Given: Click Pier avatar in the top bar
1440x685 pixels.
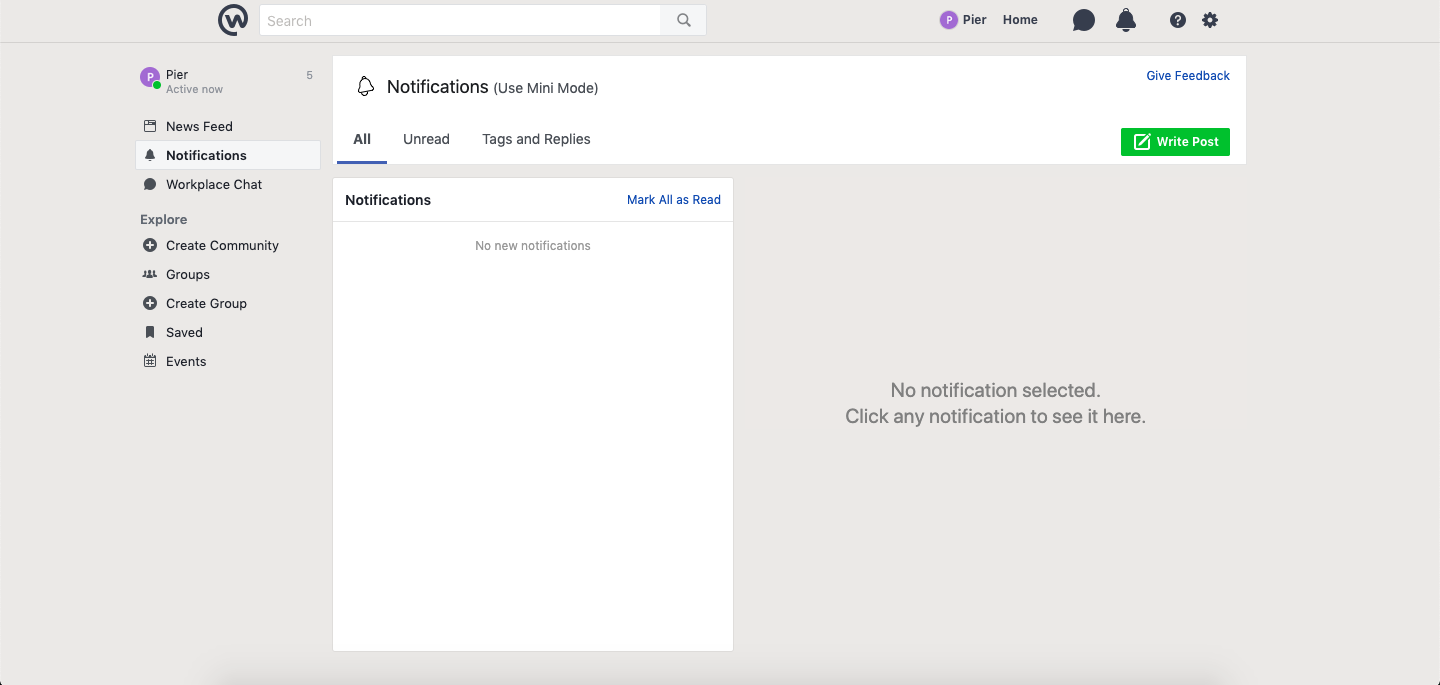Looking at the screenshot, I should (x=949, y=20).
